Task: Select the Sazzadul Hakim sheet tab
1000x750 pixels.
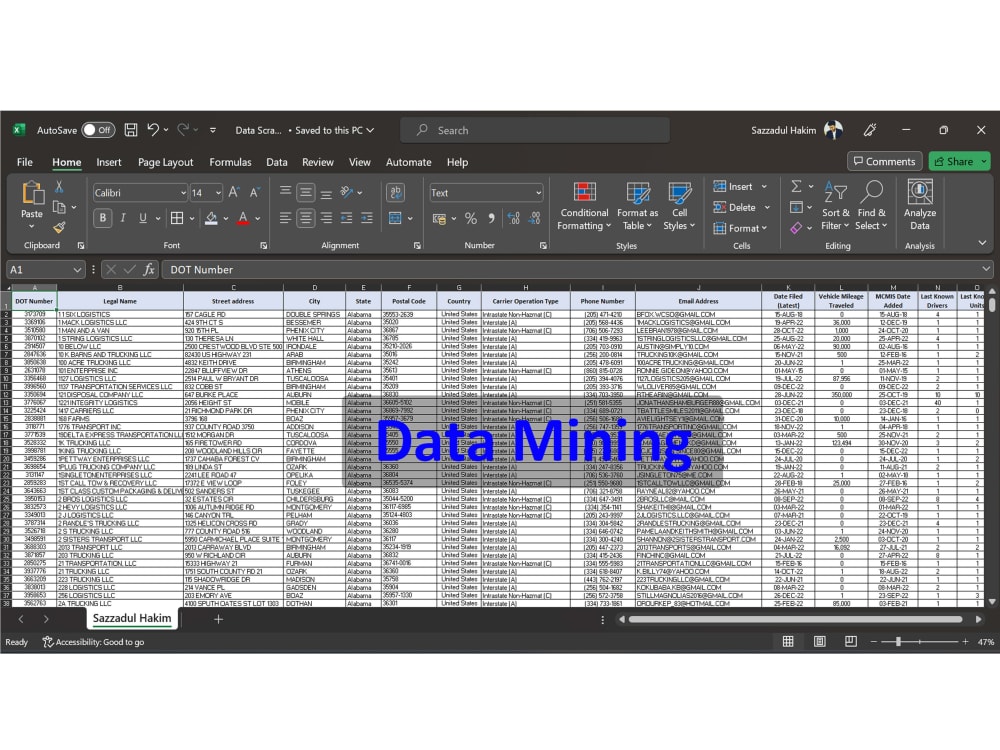Action: (x=132, y=618)
